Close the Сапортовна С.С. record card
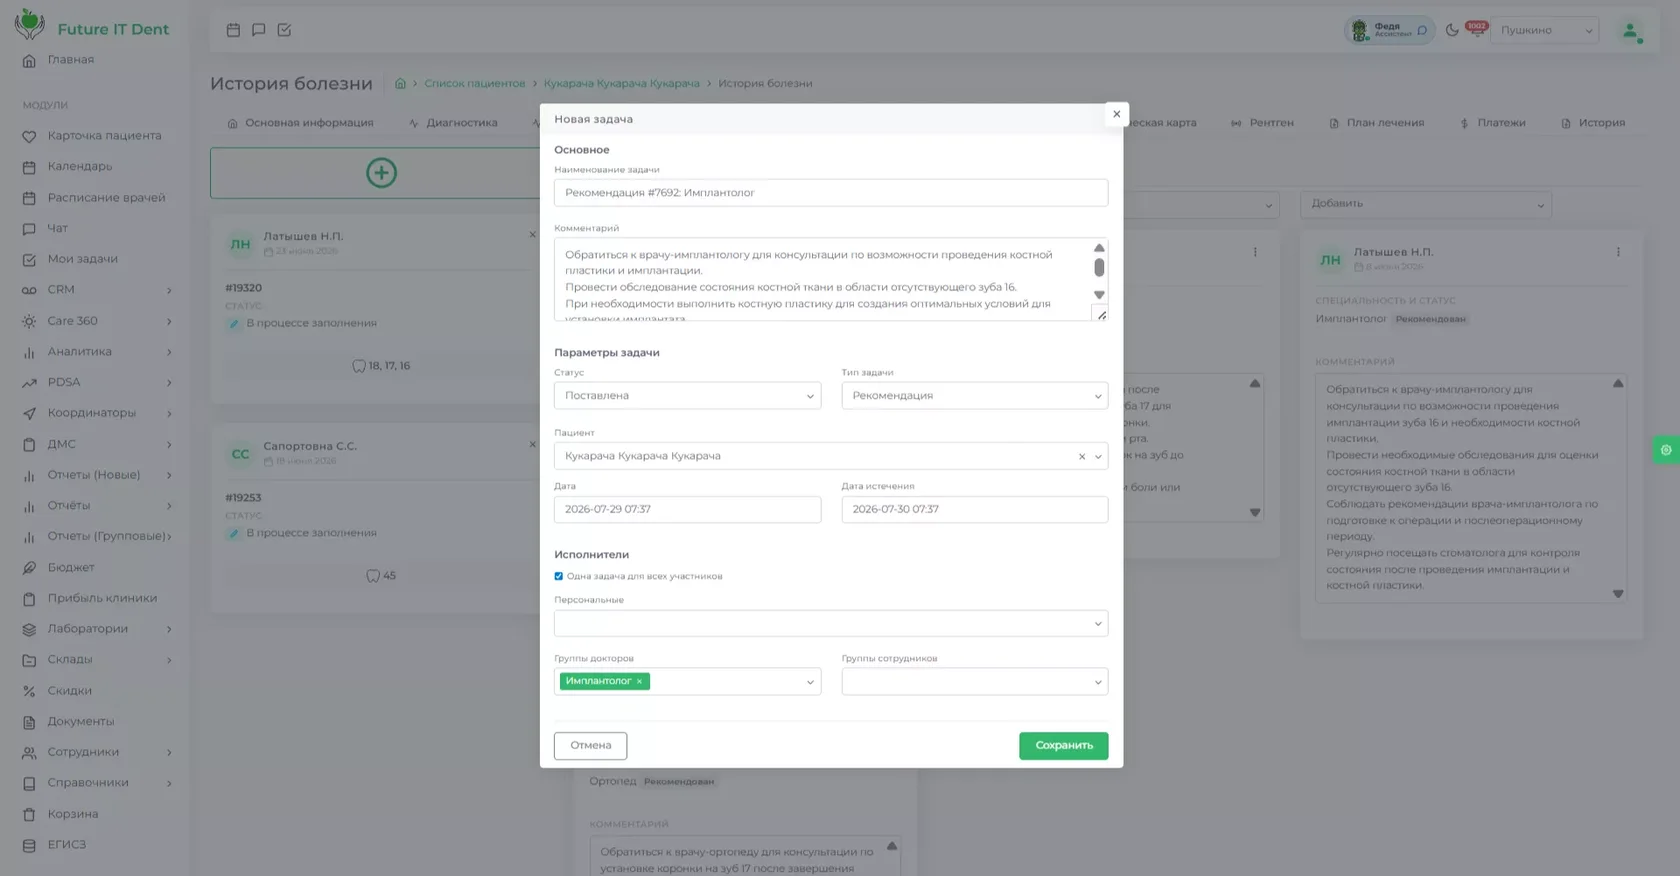 click(532, 444)
